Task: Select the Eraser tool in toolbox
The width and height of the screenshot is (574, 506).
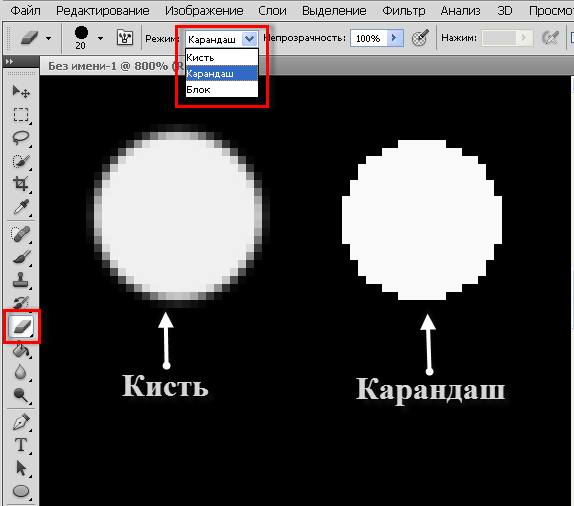Action: [22, 326]
